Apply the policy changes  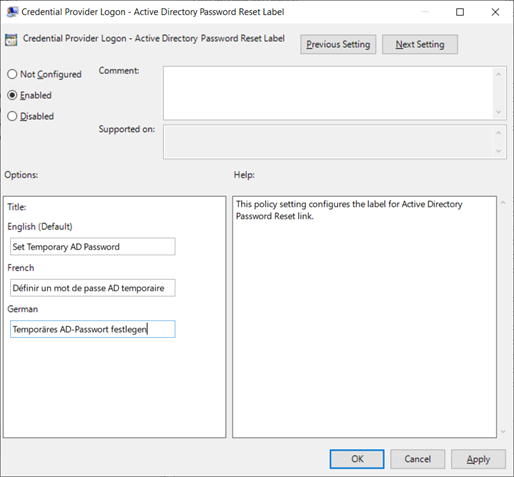click(478, 459)
